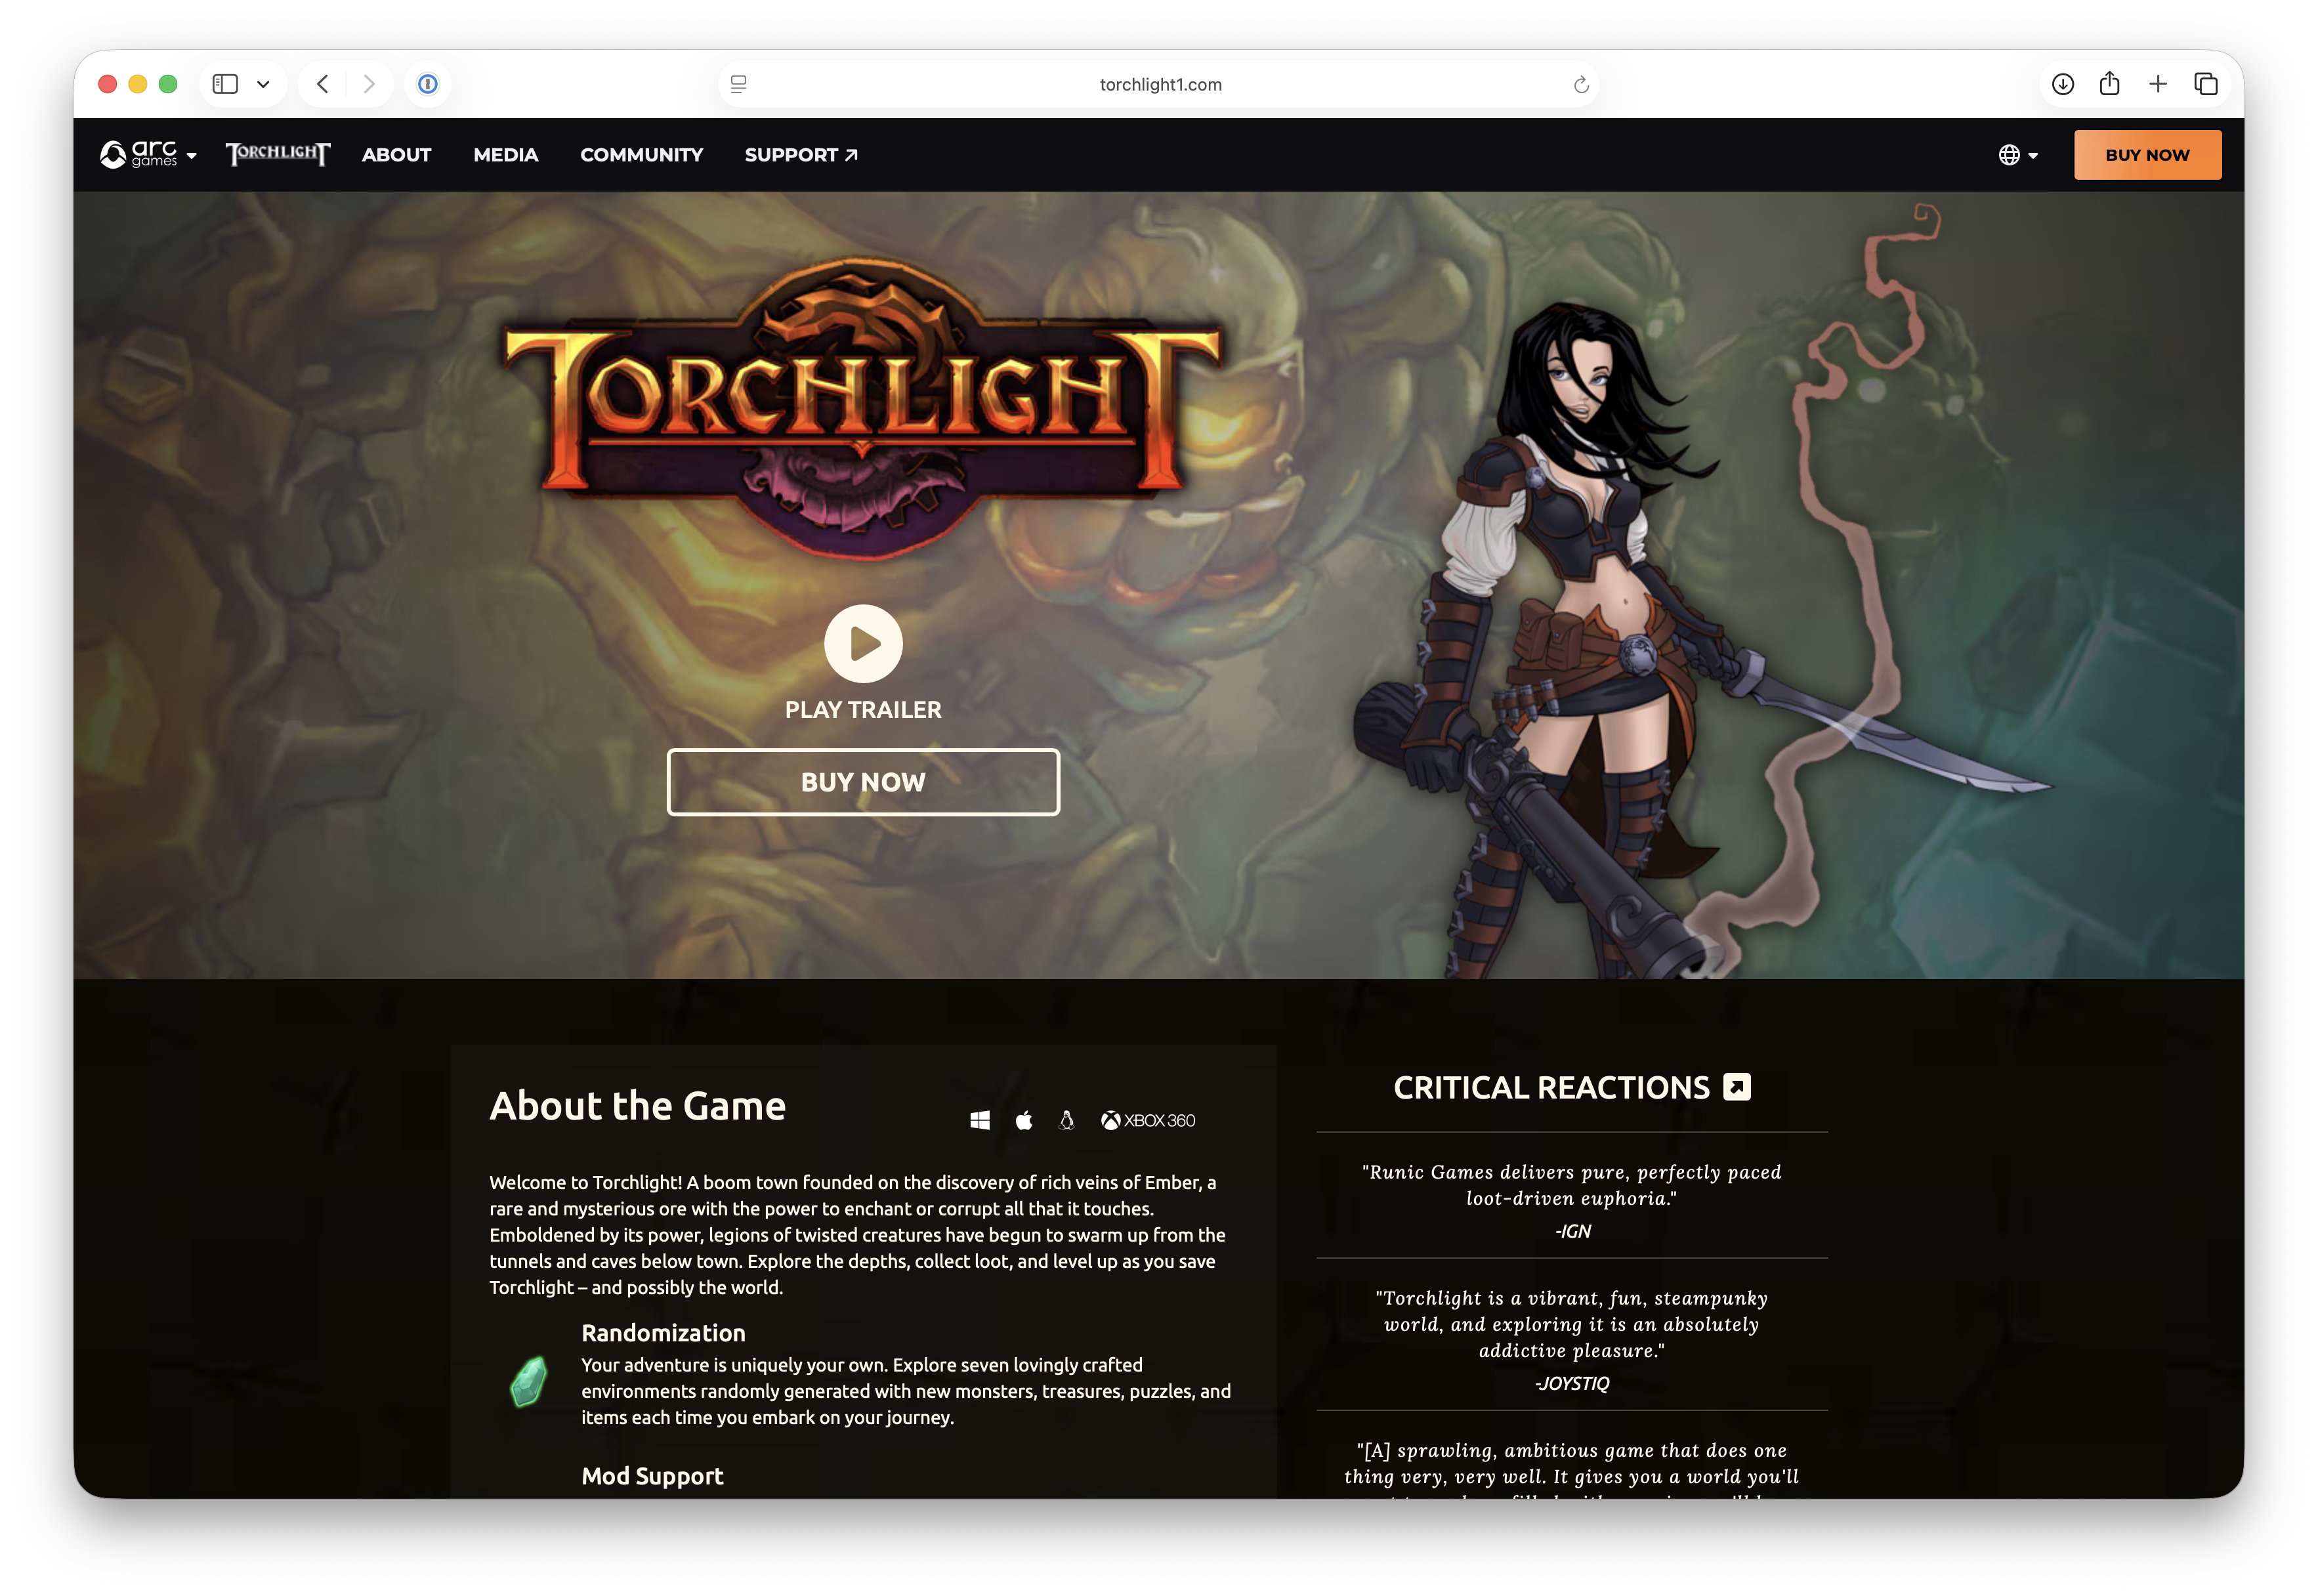Viewport: 2318px width, 1596px height.
Task: Click the Apple platform icon
Action: click(1024, 1120)
